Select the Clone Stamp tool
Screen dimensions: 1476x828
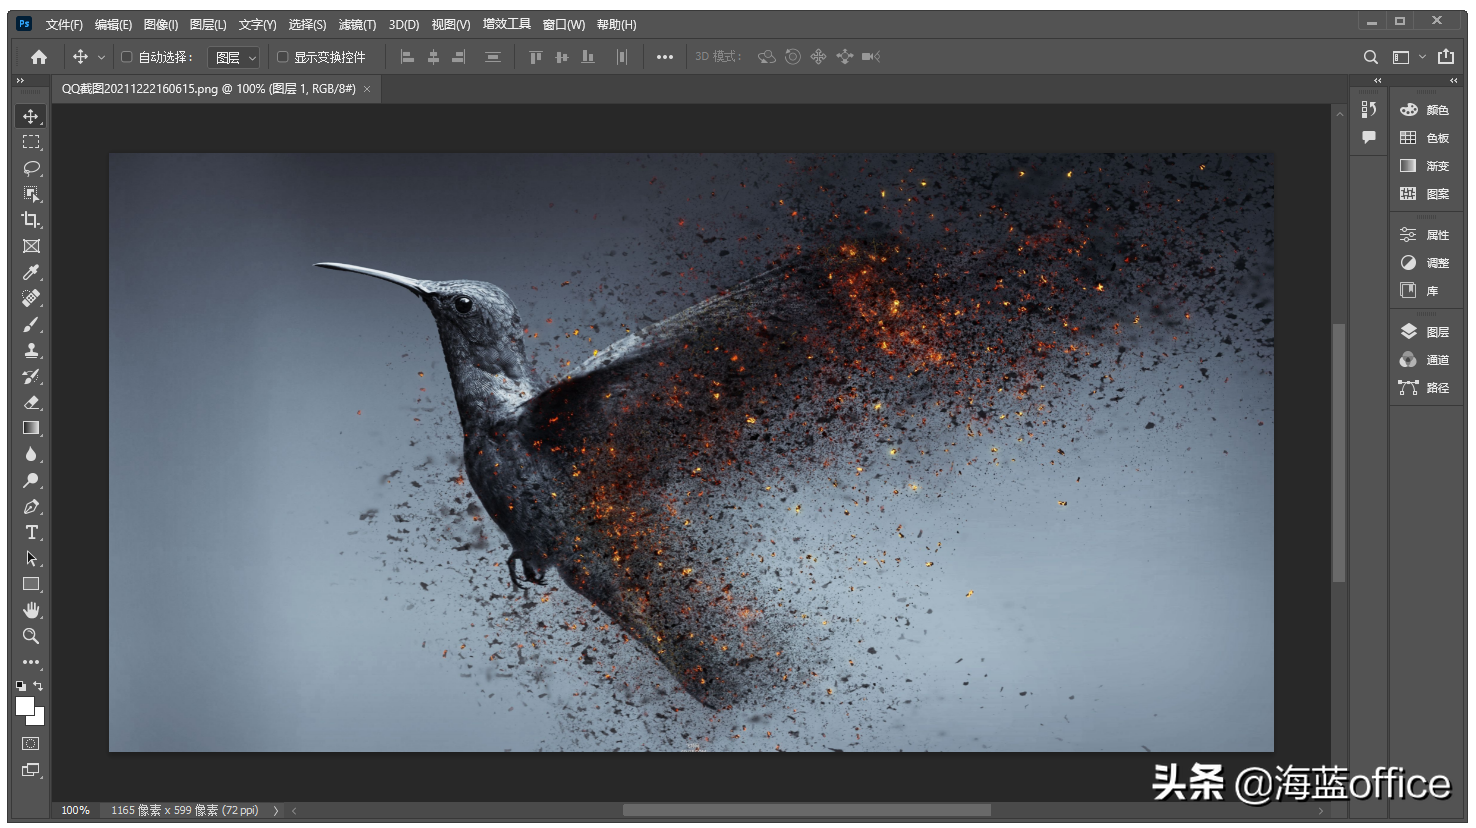tap(31, 350)
